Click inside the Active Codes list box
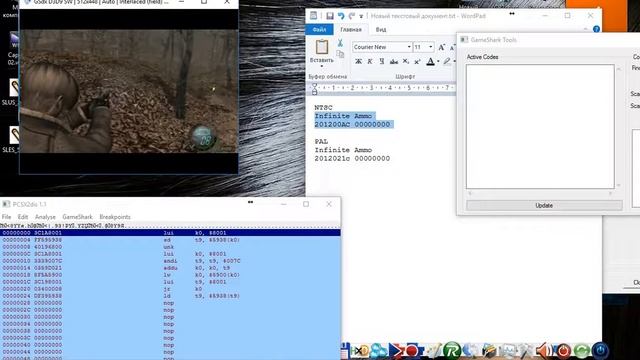640x360 pixels. [x=540, y=126]
